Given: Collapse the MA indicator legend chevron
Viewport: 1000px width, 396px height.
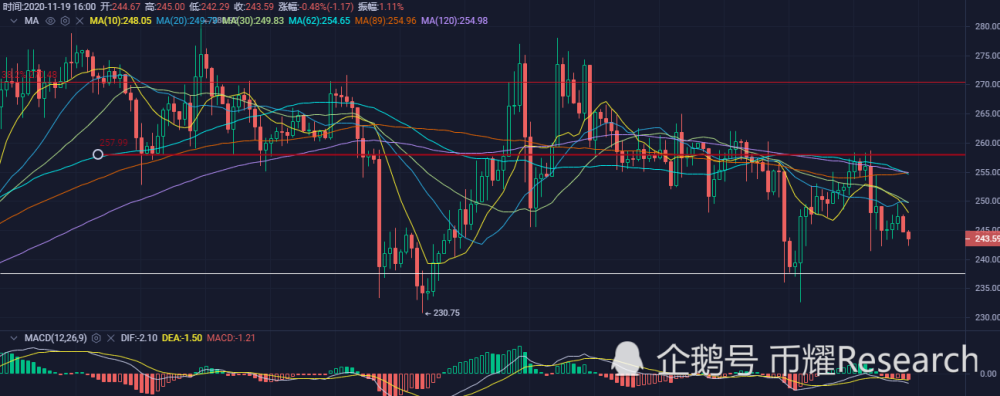Looking at the screenshot, I should [x=13, y=20].
